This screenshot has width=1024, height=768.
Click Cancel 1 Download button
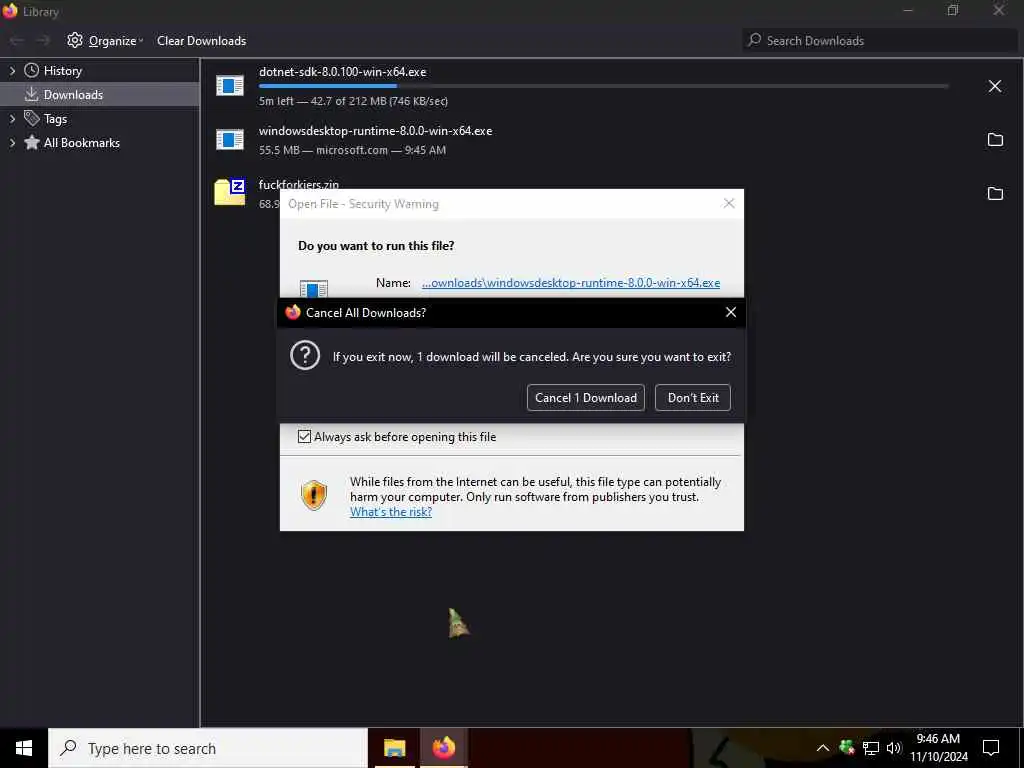[586, 398]
